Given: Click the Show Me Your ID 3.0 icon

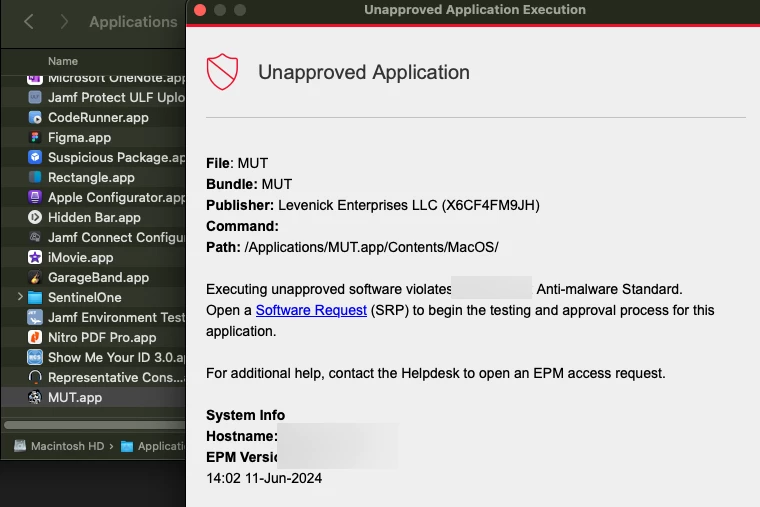Looking at the screenshot, I should point(34,357).
